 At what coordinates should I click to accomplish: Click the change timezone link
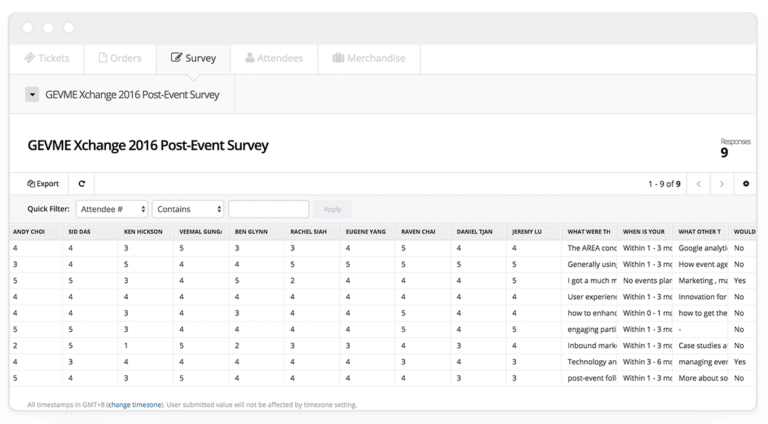135,404
